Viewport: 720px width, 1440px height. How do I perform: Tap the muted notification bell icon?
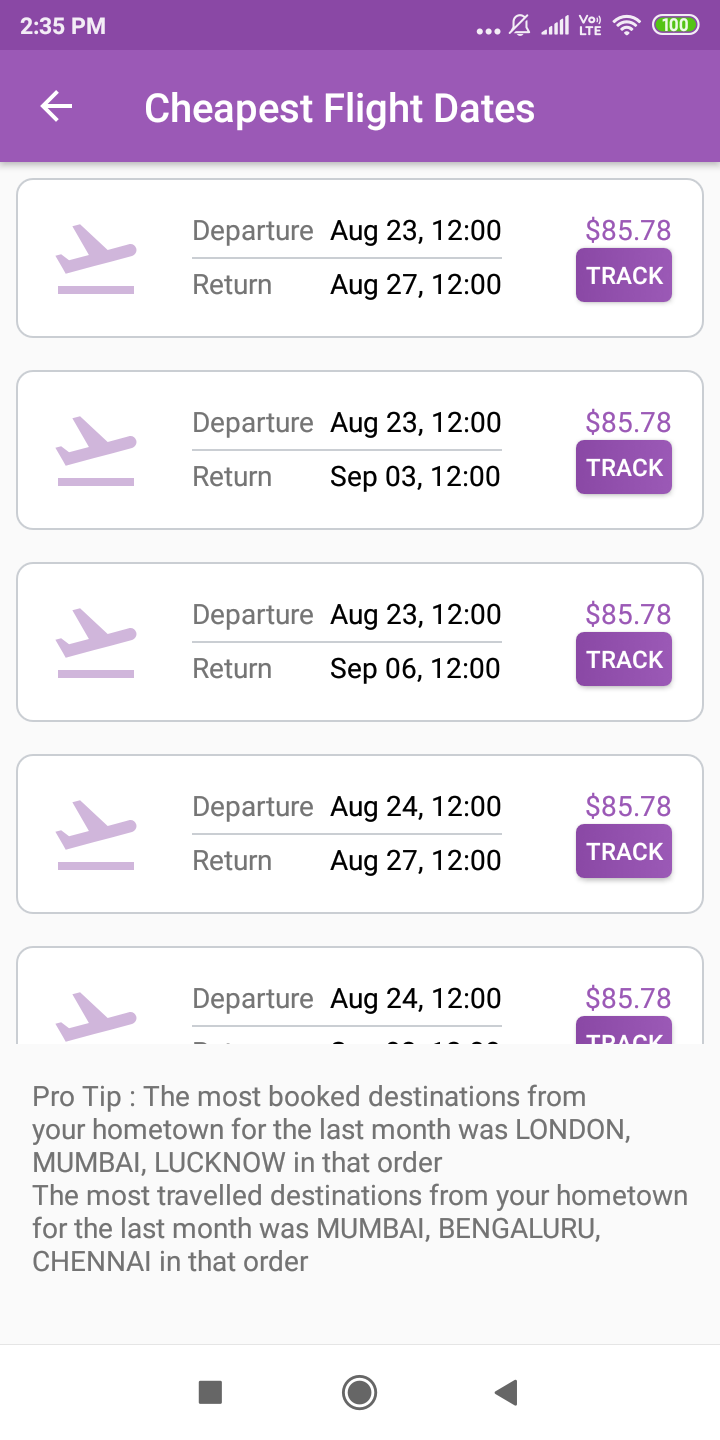(520, 26)
